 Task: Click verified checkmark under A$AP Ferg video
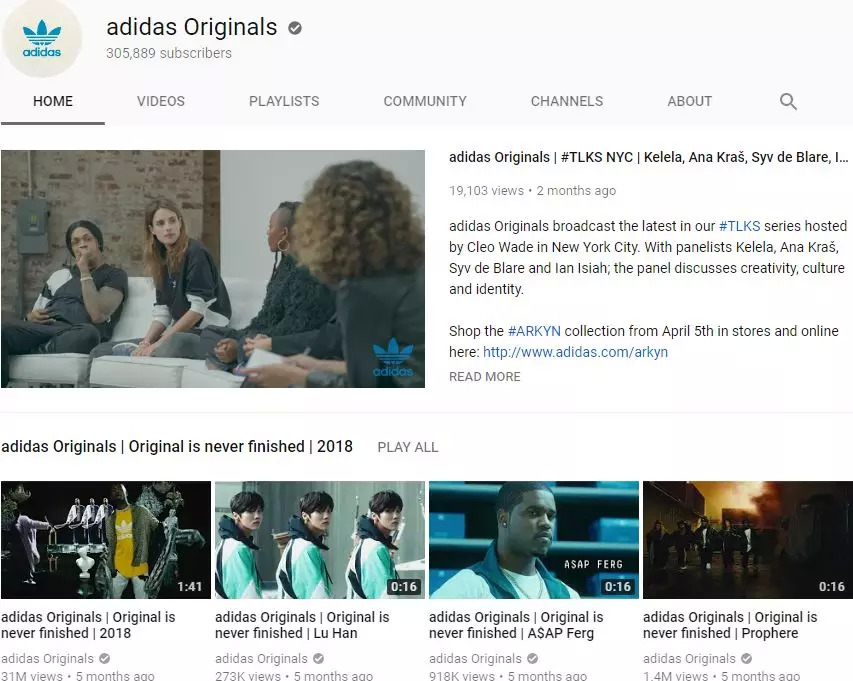click(x=533, y=659)
